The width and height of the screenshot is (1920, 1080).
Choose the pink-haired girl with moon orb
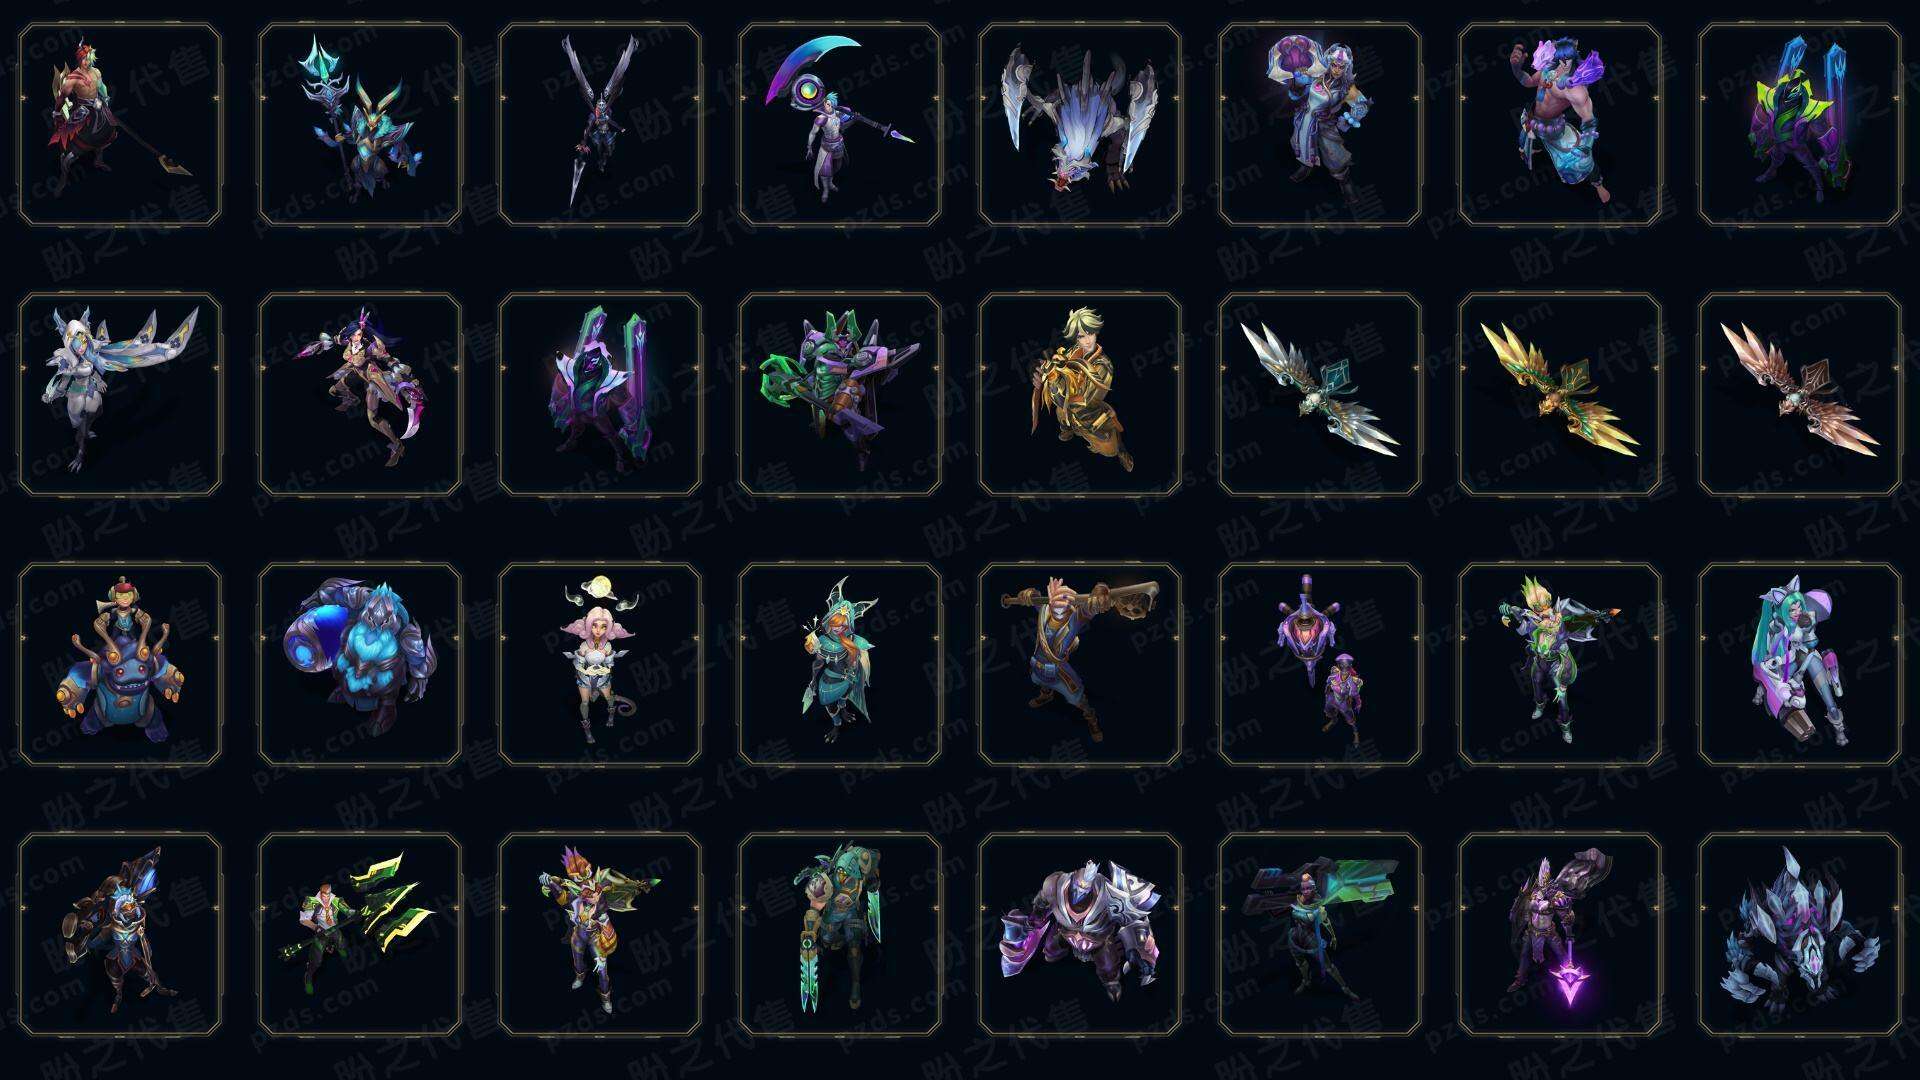point(600,664)
